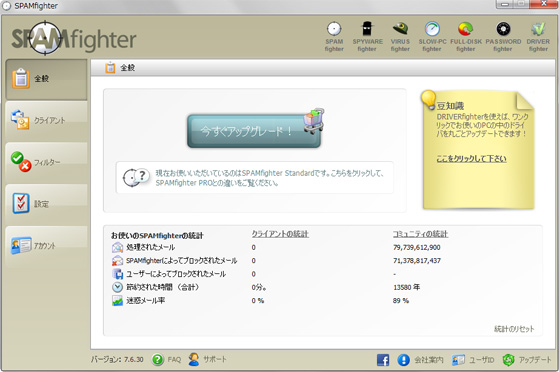The image size is (559, 372).
Task: Select the クライアント sidebar tab
Action: pos(46,121)
